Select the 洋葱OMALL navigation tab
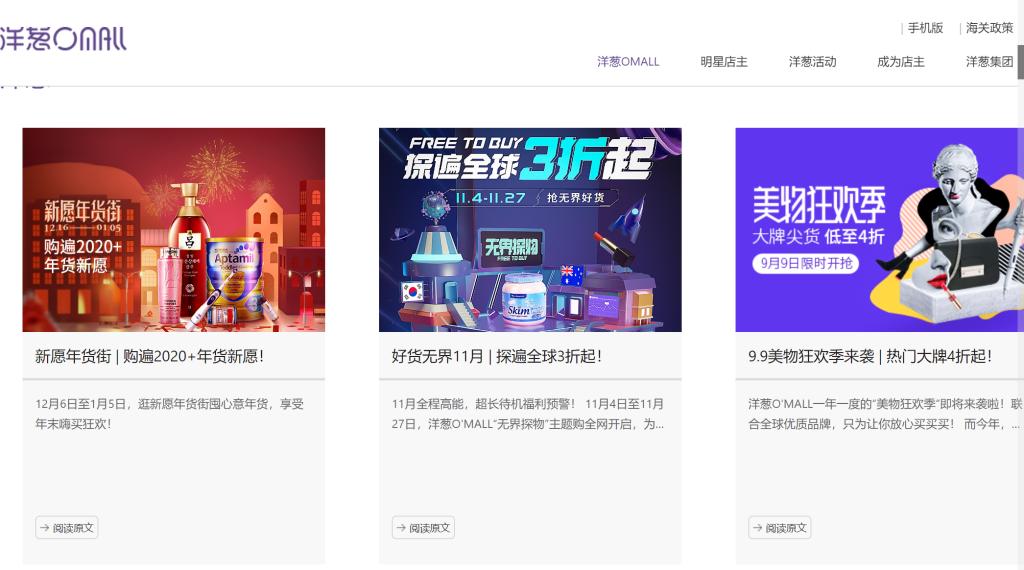 [628, 62]
